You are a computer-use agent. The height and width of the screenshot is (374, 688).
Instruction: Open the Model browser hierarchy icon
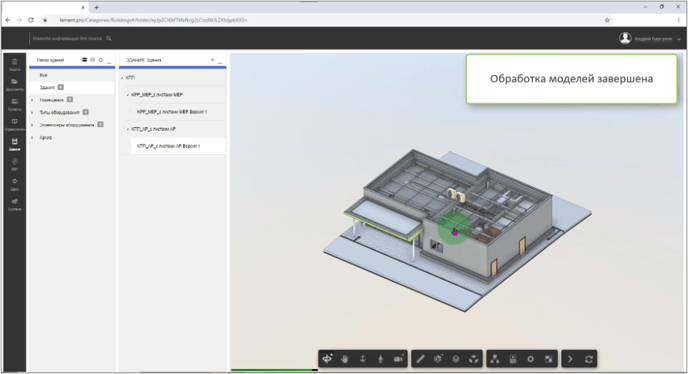point(495,359)
